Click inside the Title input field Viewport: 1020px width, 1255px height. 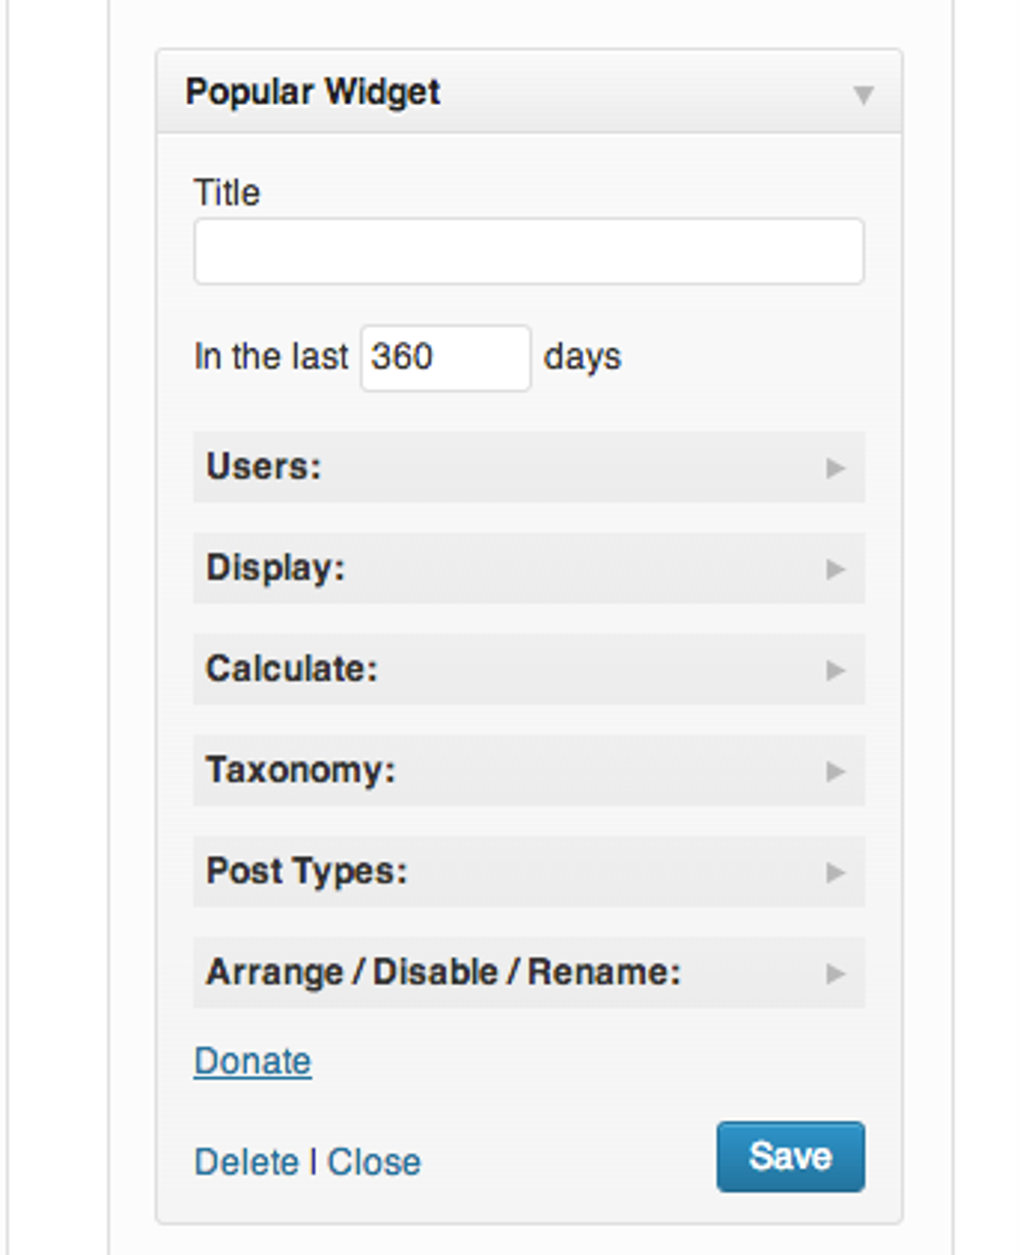[528, 250]
